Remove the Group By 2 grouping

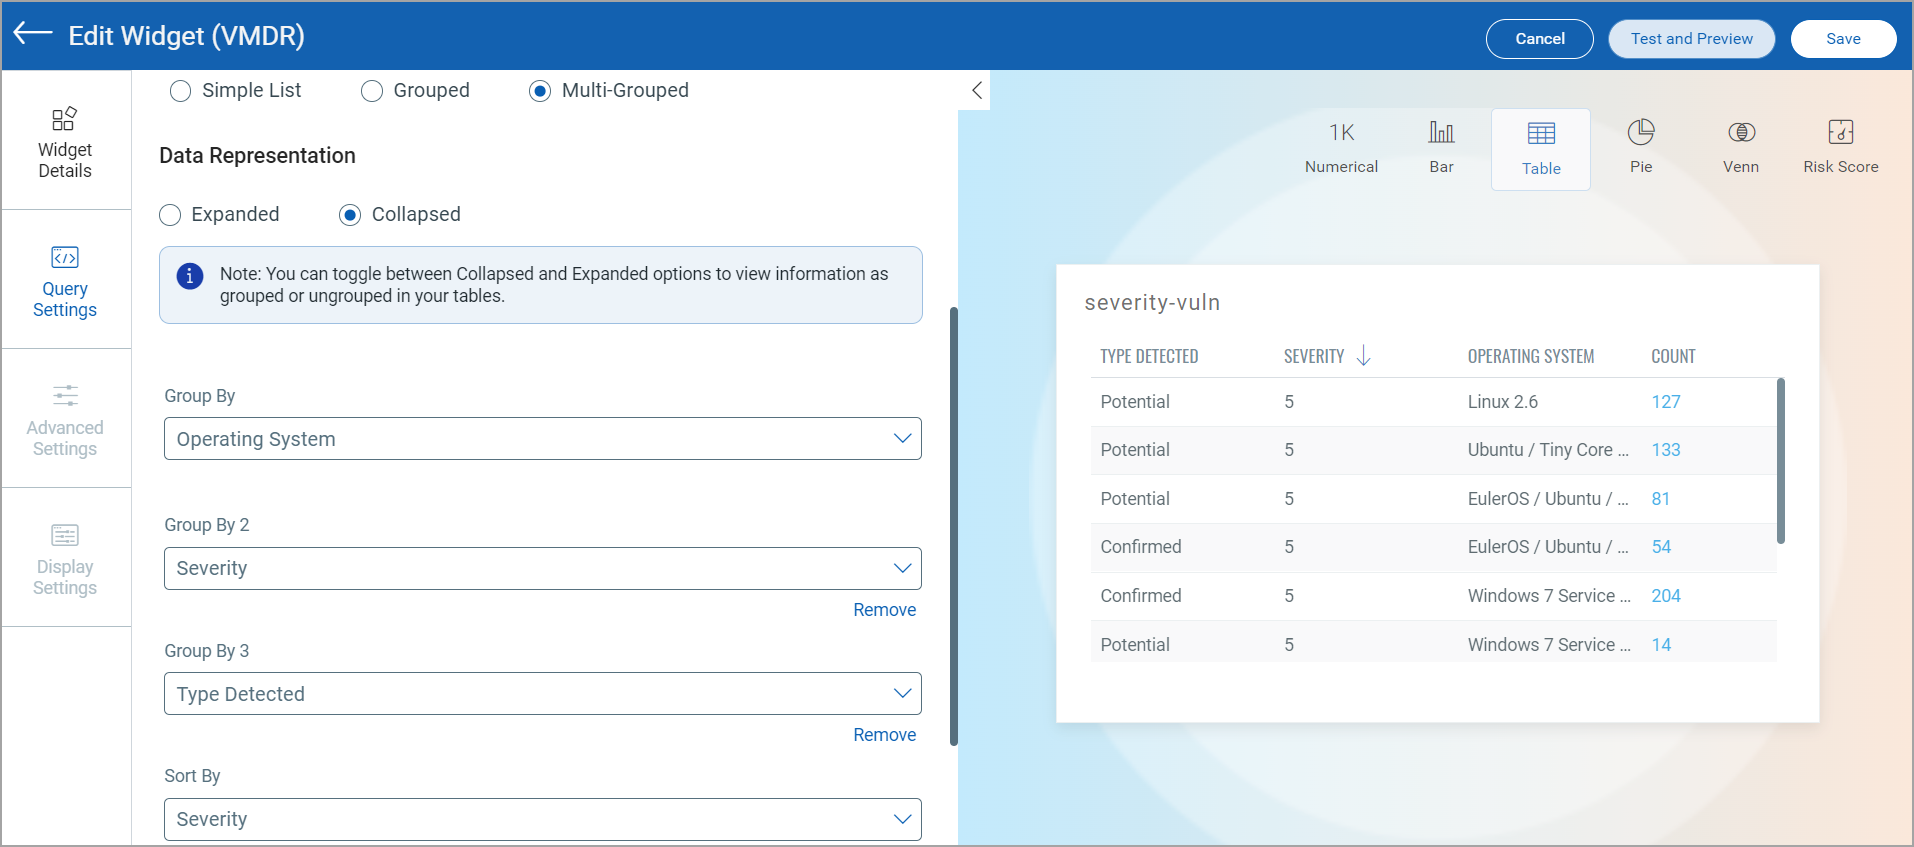click(884, 610)
